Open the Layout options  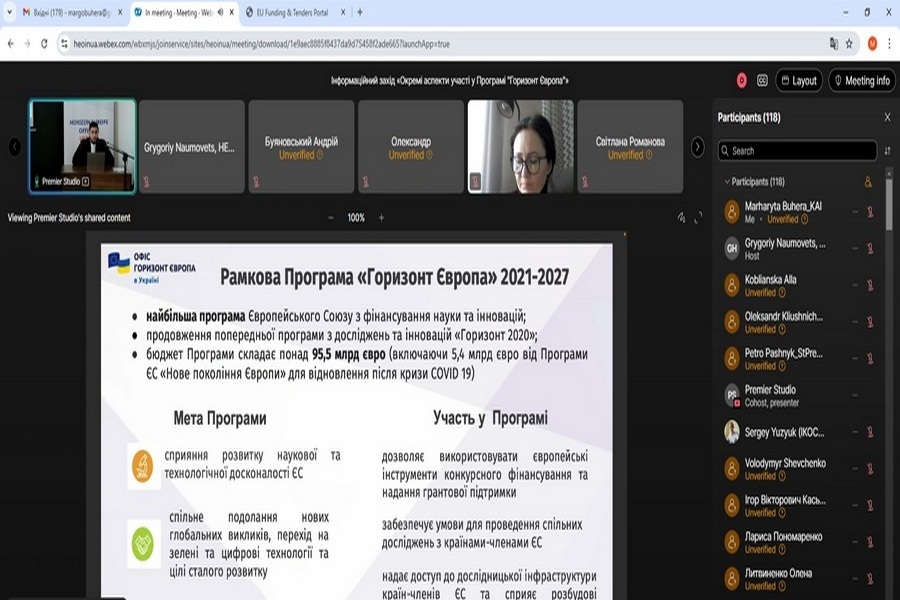[x=798, y=80]
